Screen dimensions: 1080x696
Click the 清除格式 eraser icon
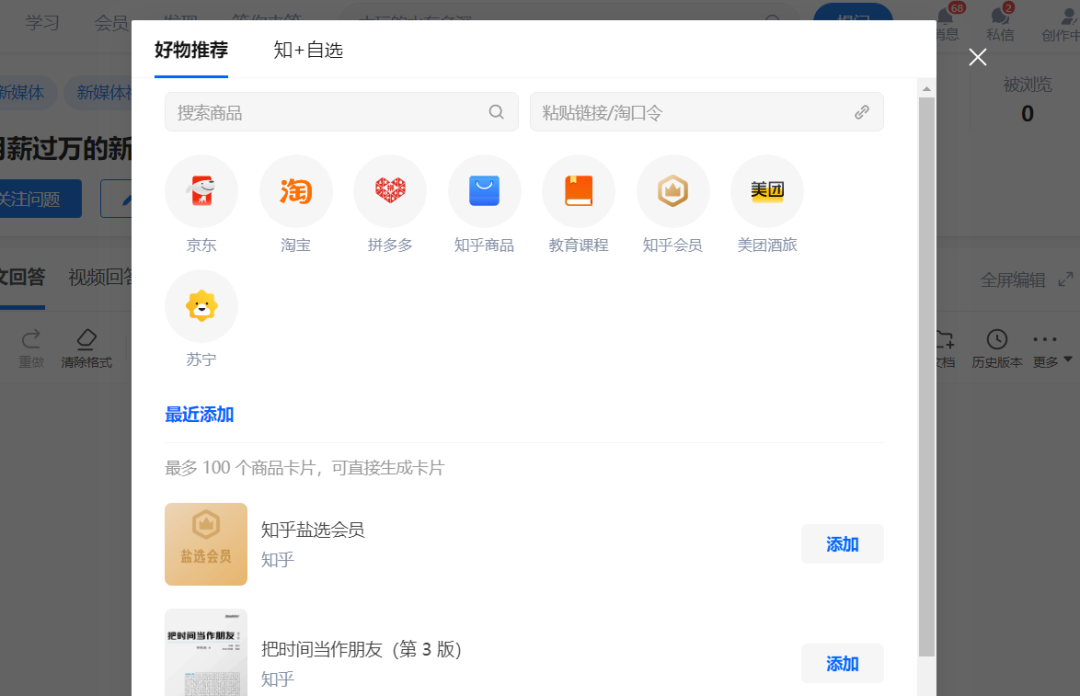(86, 339)
